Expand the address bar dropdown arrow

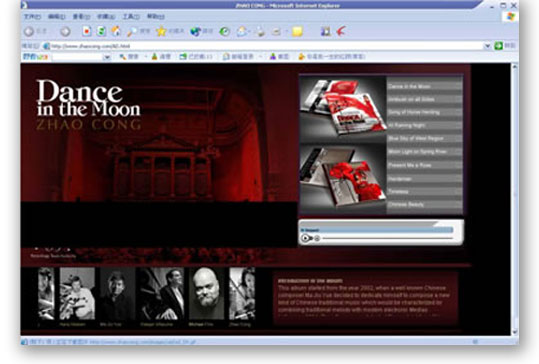coord(487,46)
